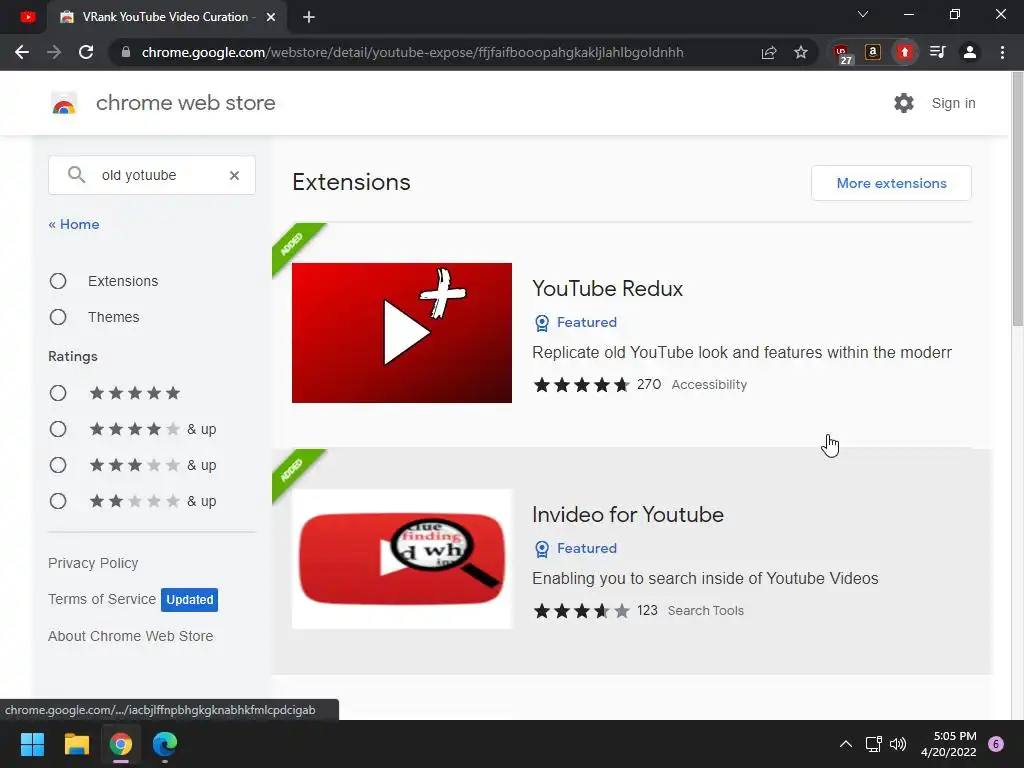Open the red extension with 27 badge
This screenshot has width=1024, height=768.
842,53
